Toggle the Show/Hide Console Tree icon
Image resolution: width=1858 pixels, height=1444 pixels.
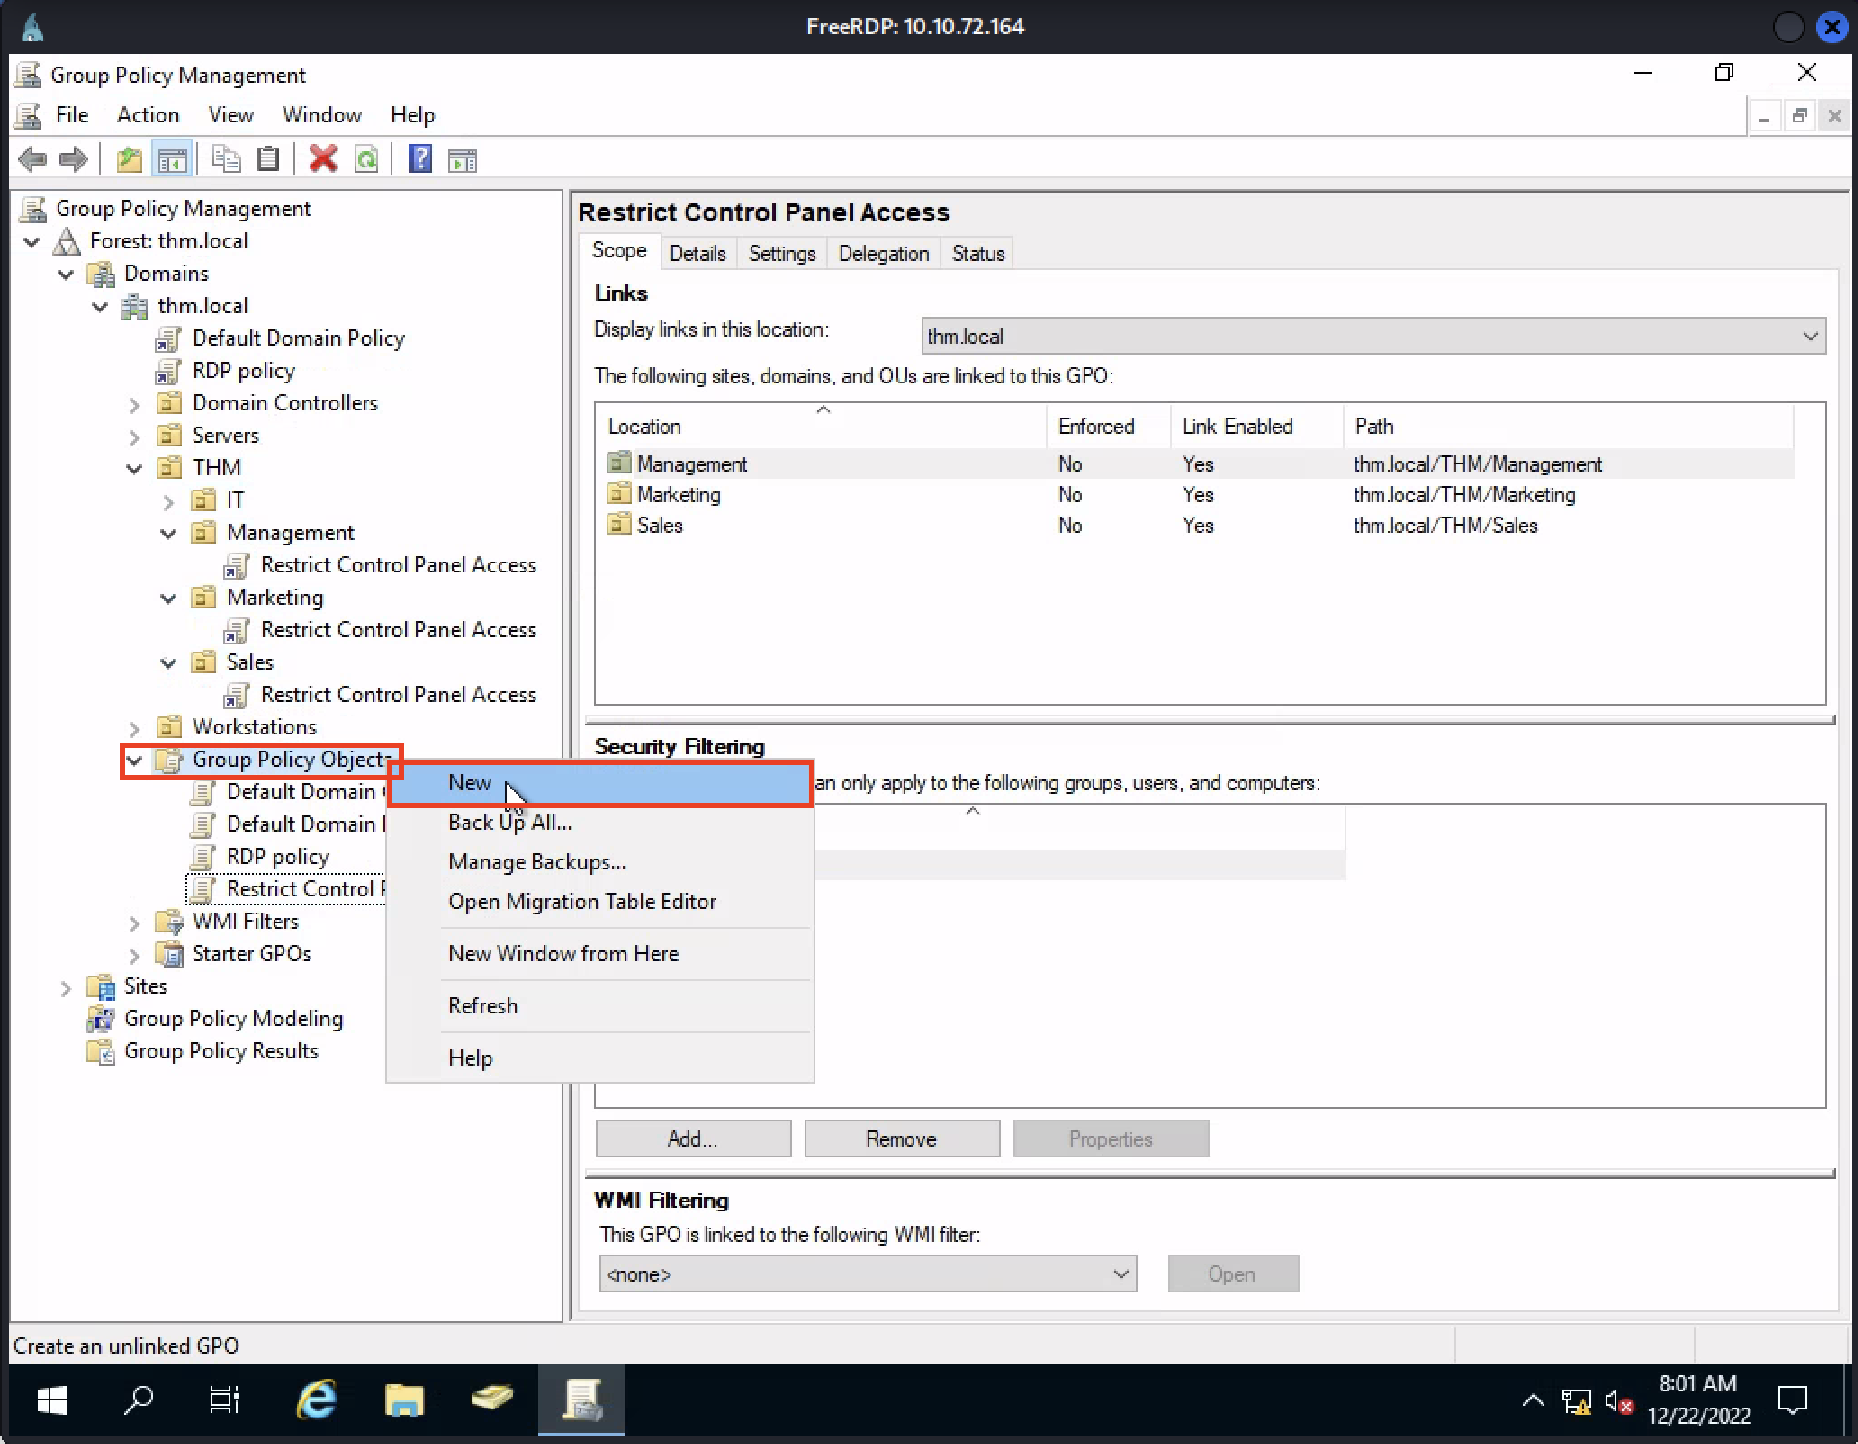pyautogui.click(x=172, y=159)
